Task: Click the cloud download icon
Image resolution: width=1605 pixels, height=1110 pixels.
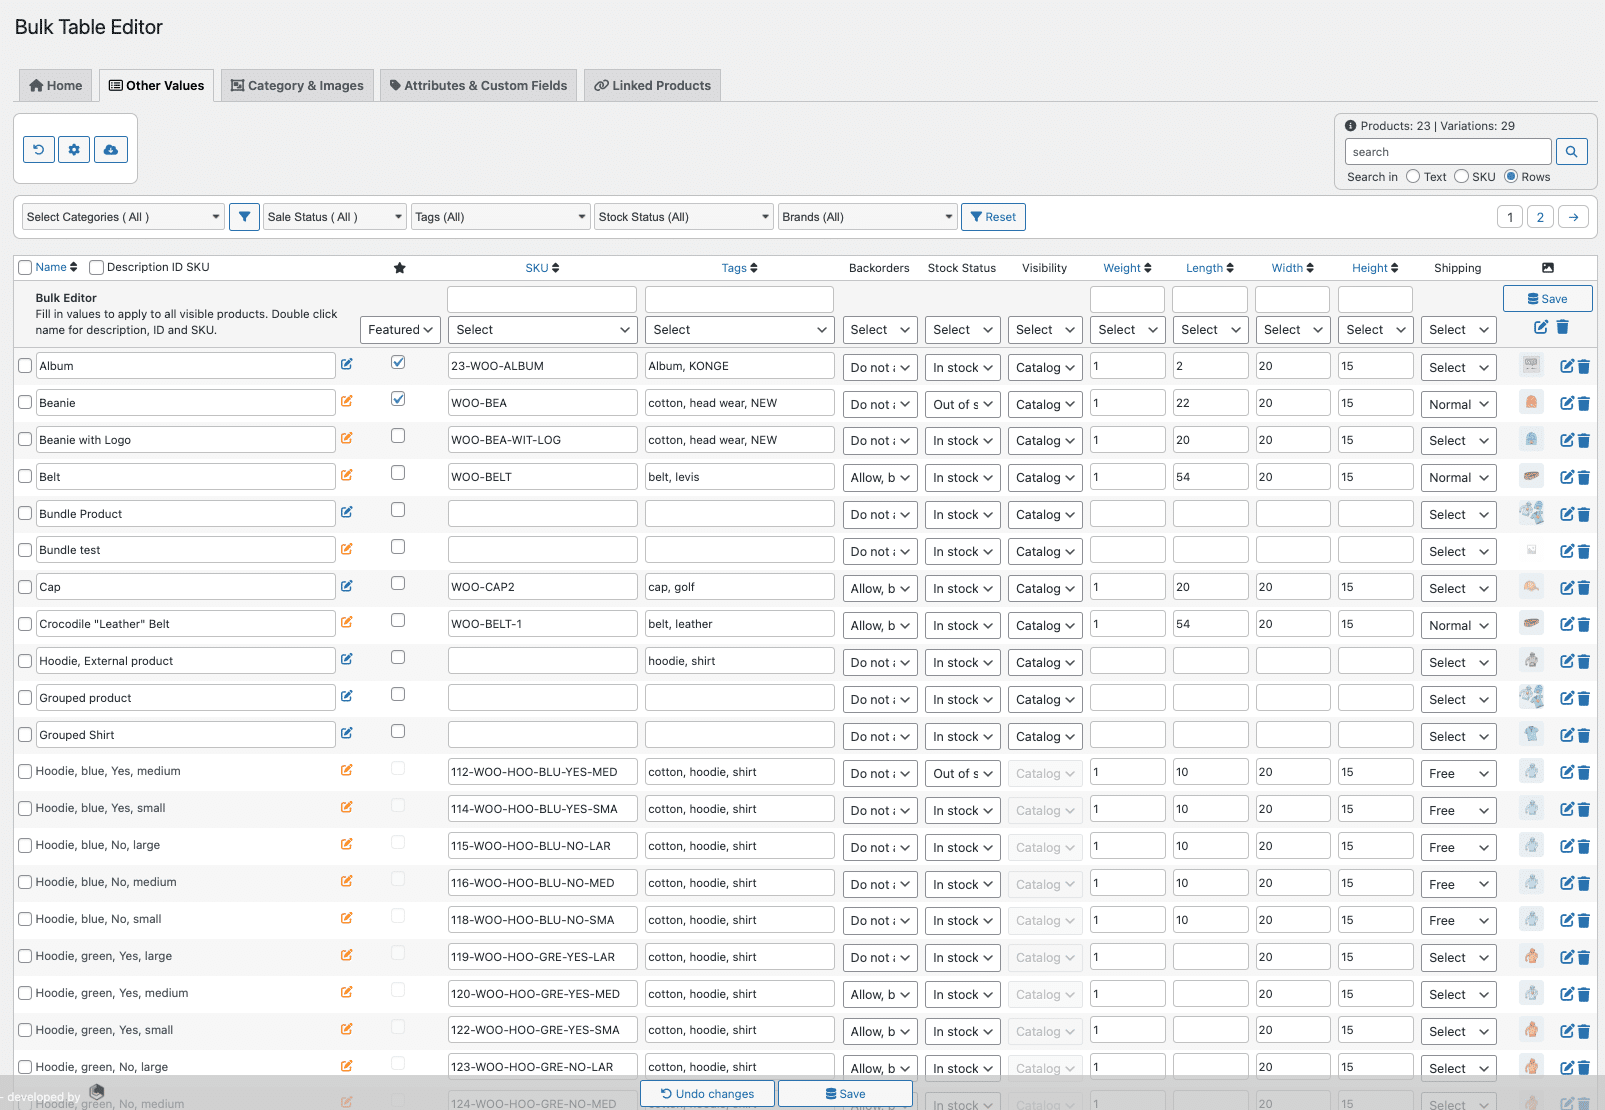Action: point(110,149)
